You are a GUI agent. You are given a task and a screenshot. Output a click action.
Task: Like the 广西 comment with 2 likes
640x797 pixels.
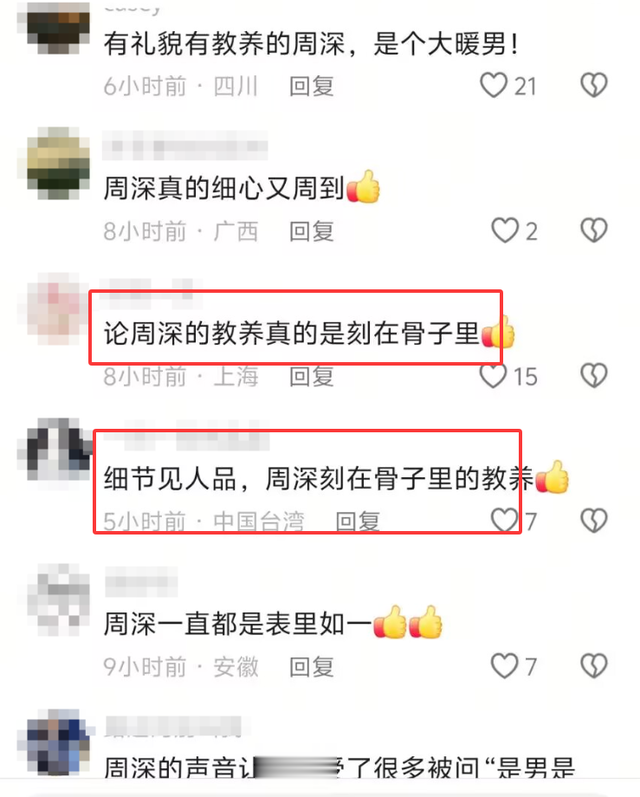pyautogui.click(x=505, y=231)
